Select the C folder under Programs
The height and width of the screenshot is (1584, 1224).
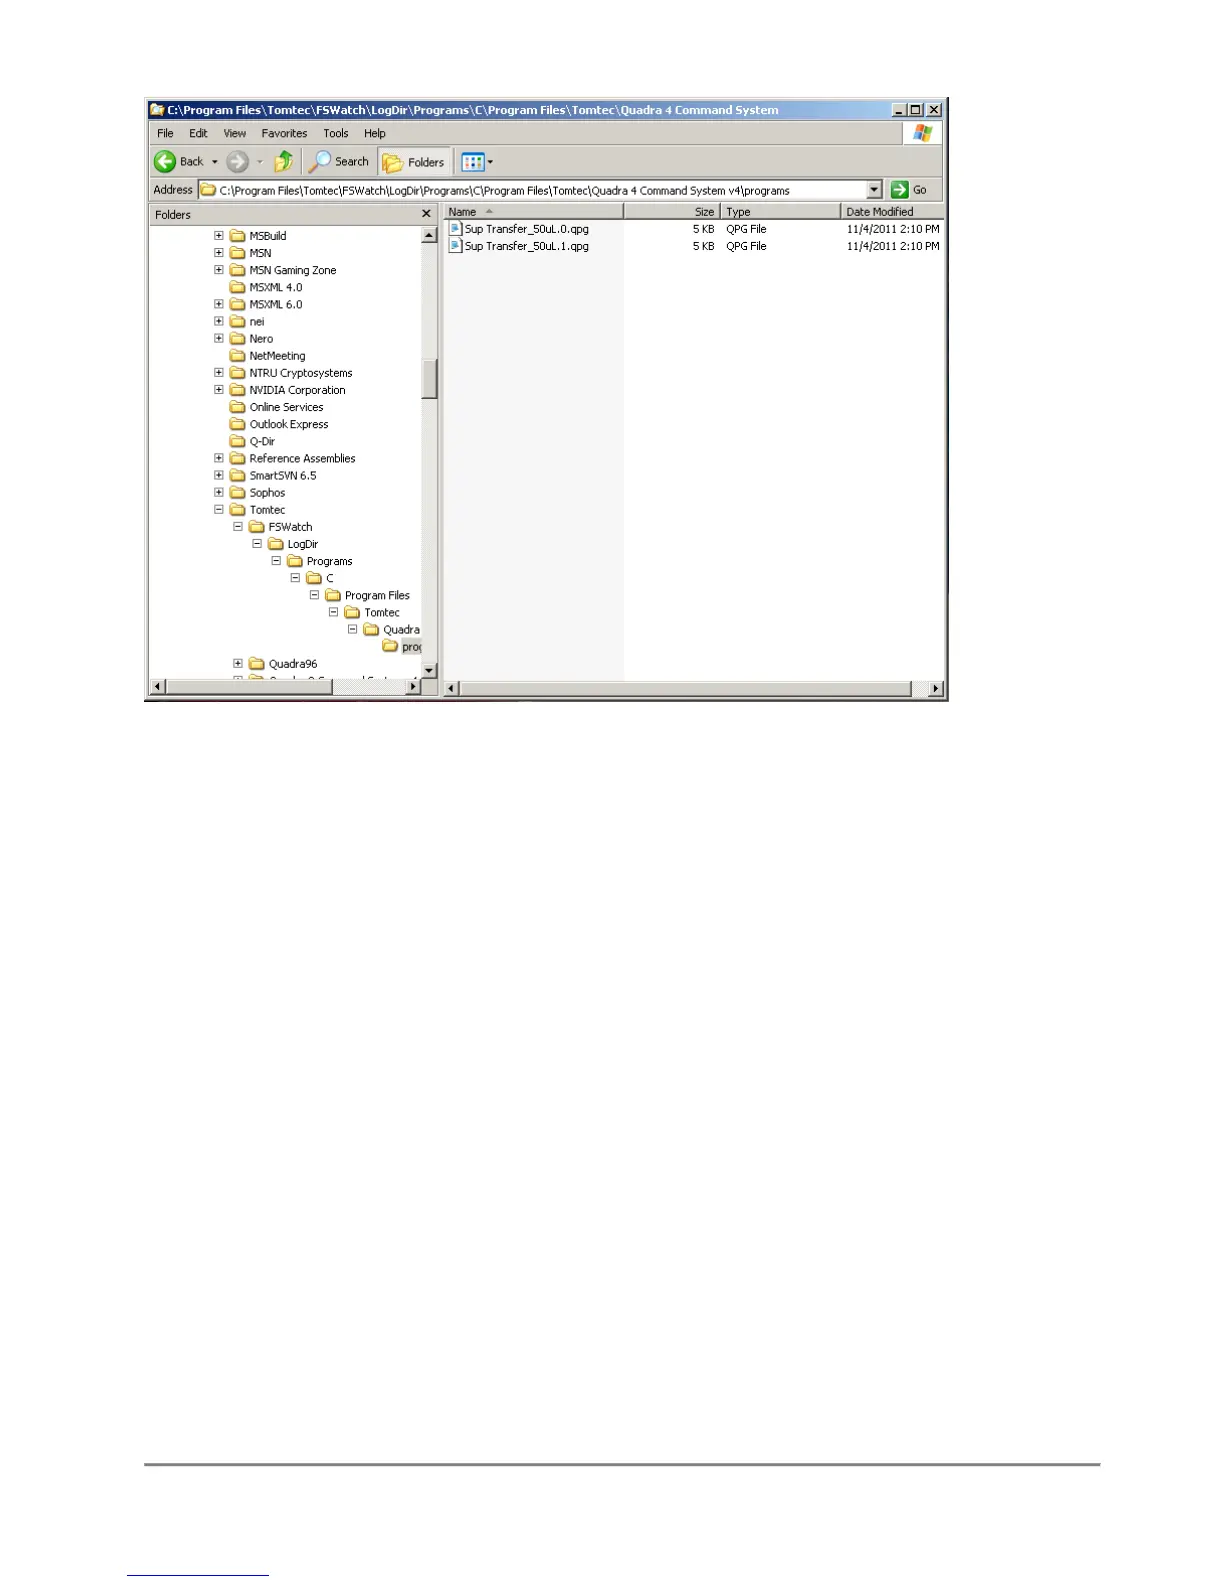click(x=329, y=578)
